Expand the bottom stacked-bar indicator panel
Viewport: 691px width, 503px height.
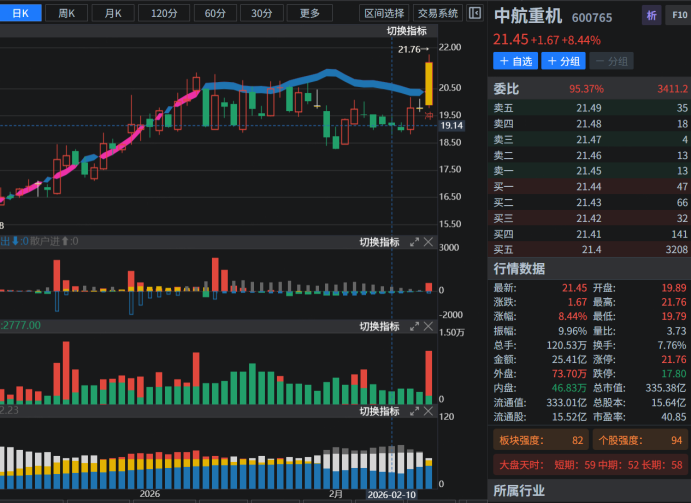[413, 411]
